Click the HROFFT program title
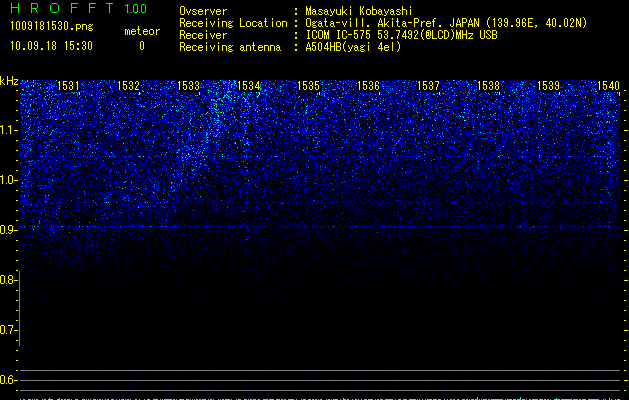629x400 pixels. pyautogui.click(x=62, y=8)
